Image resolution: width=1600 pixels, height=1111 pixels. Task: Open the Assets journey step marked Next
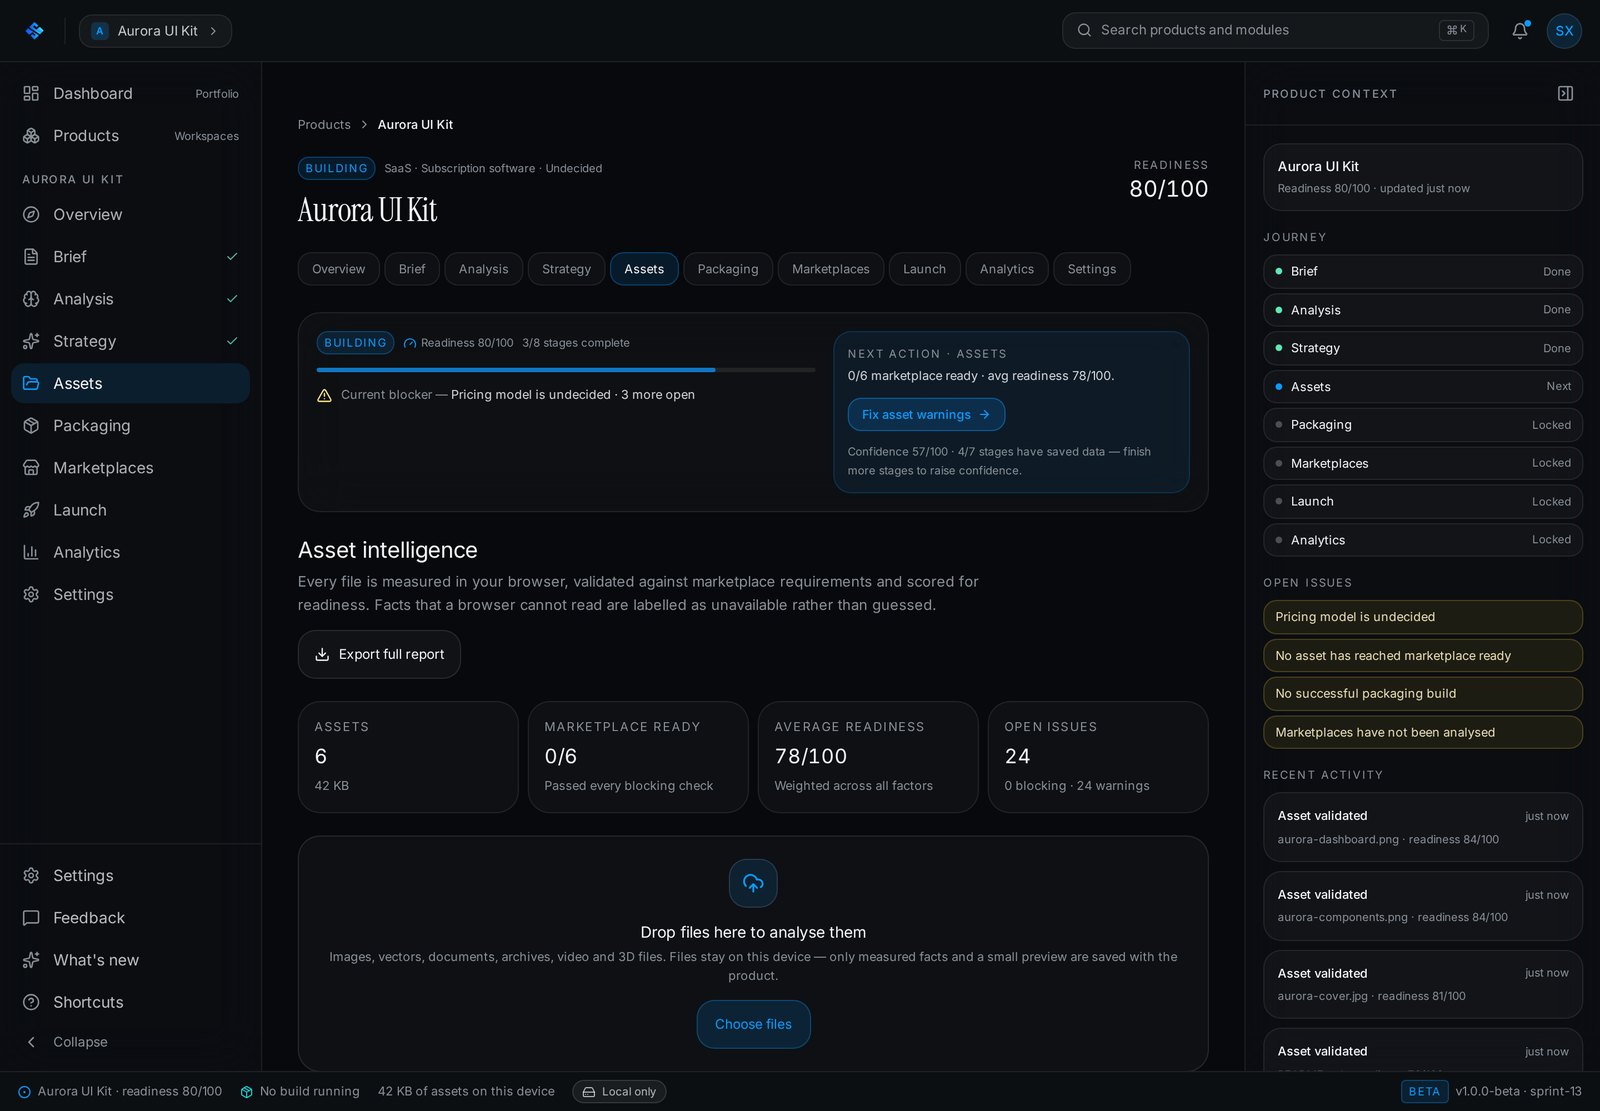click(1422, 386)
